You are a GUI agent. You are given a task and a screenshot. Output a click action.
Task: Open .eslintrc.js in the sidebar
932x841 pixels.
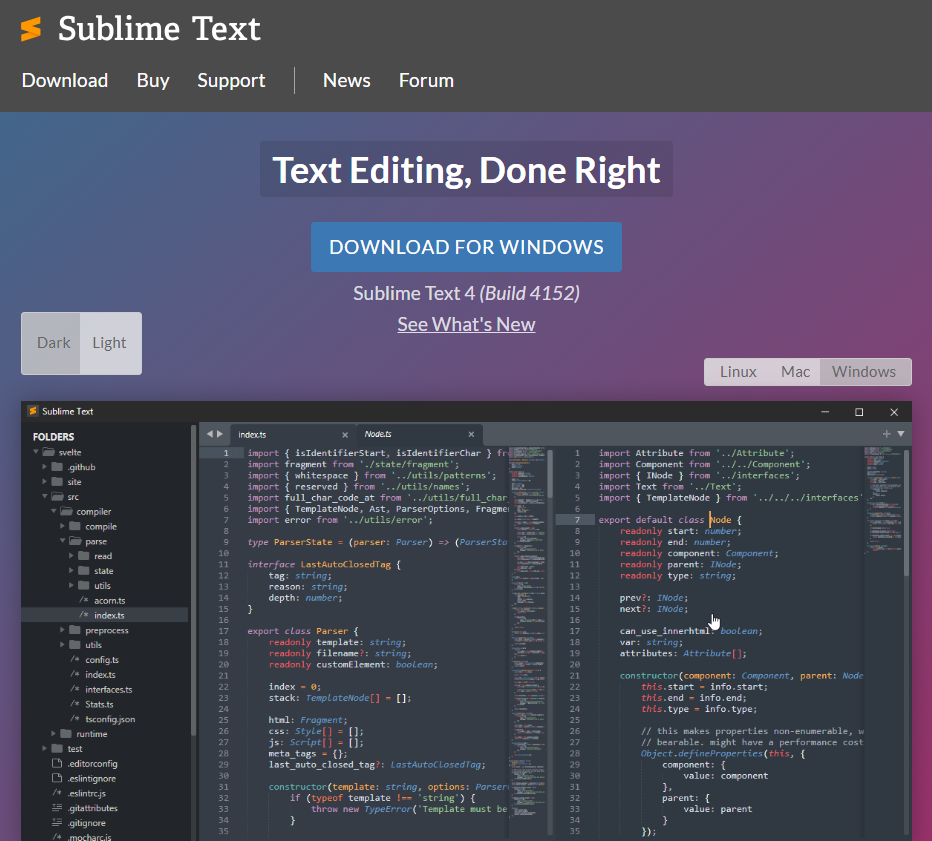87,793
